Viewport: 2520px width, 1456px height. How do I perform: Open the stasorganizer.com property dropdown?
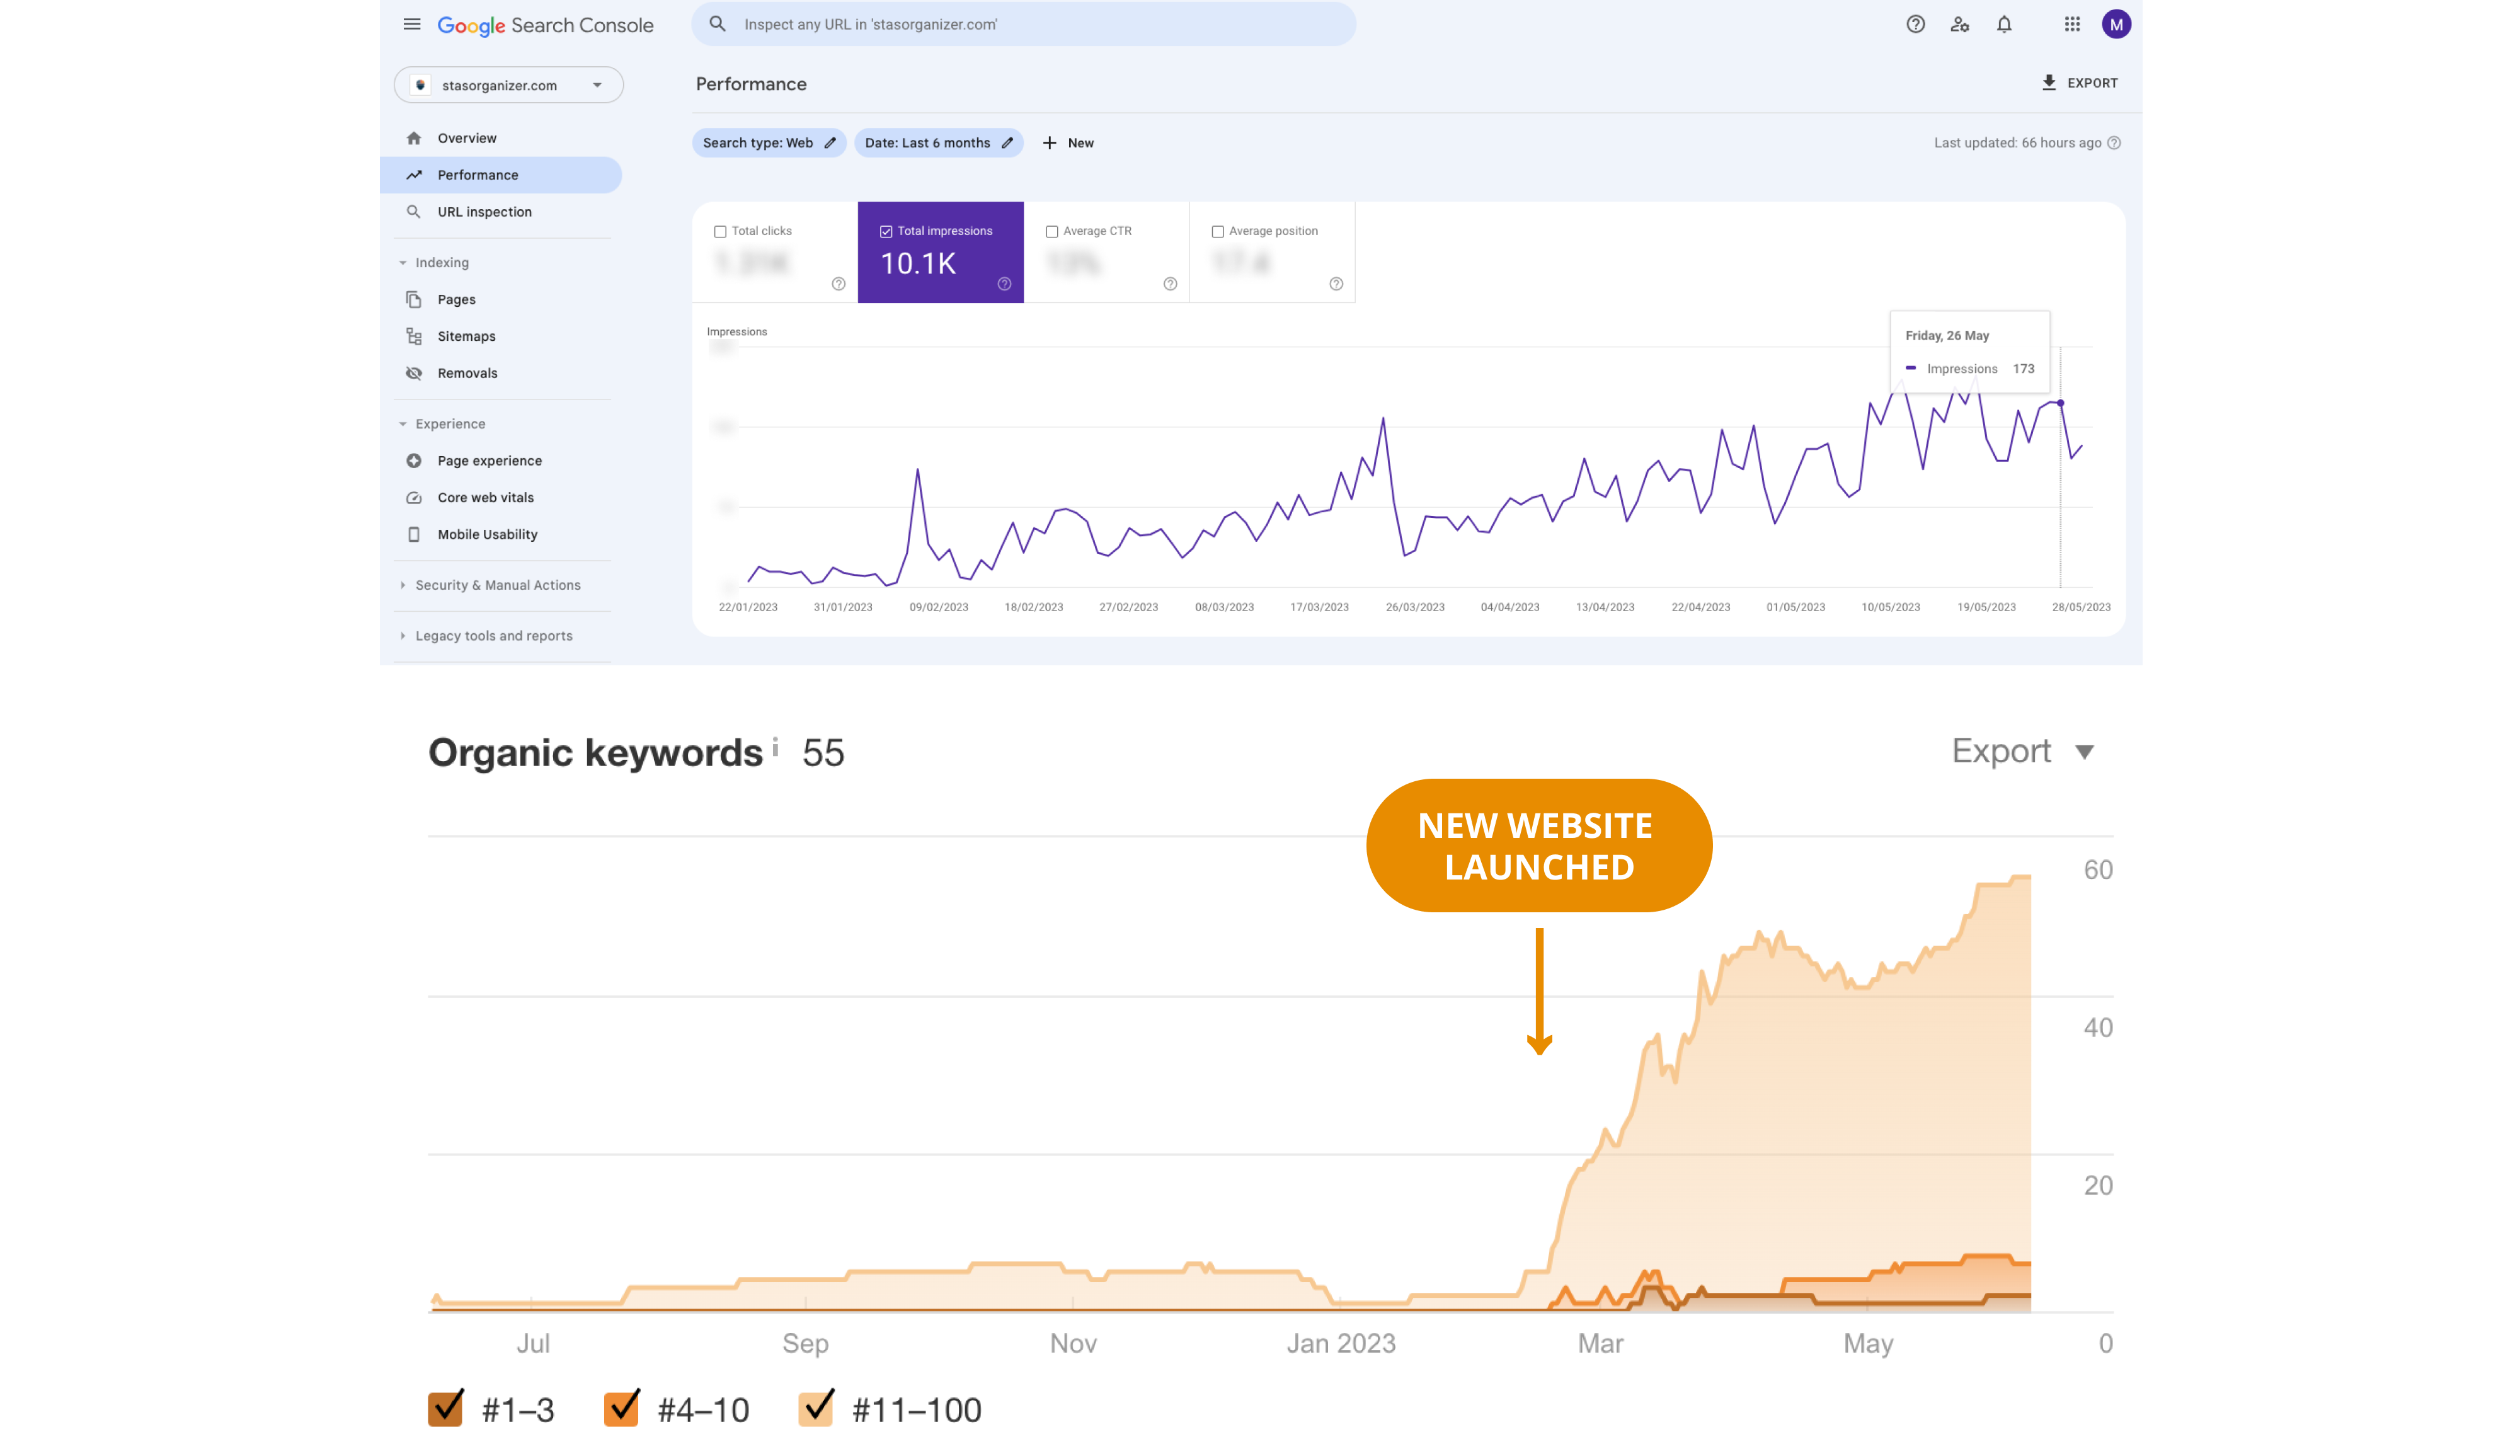coord(509,85)
